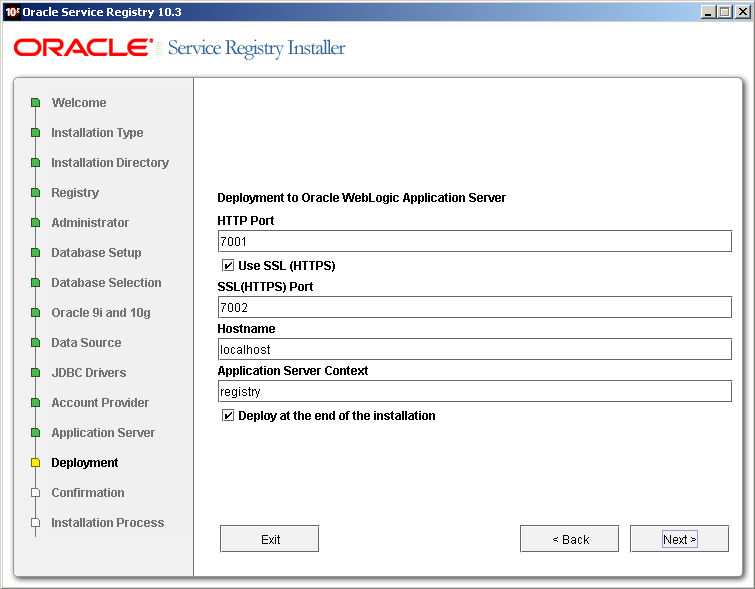Click the Database Setup step marker
This screenshot has height=589, width=755.
click(35, 252)
